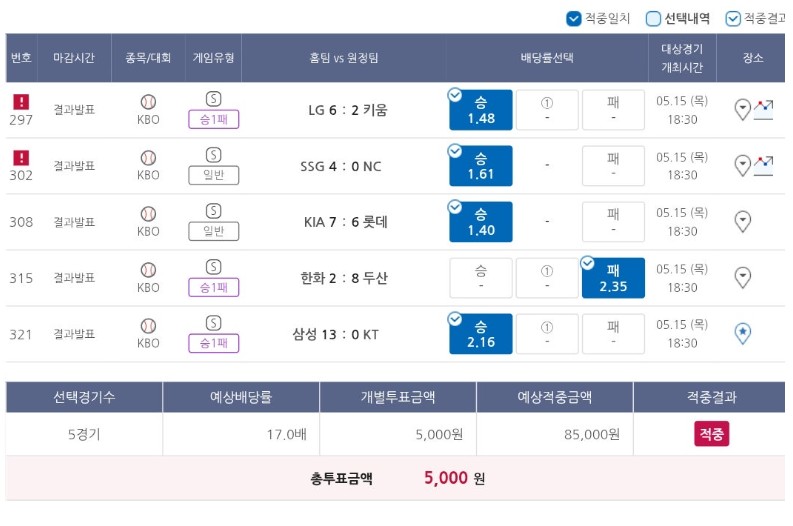Select the 패 2.35 odds for 두산
Image resolution: width=793 pixels, height=526 pixels.
point(613,278)
